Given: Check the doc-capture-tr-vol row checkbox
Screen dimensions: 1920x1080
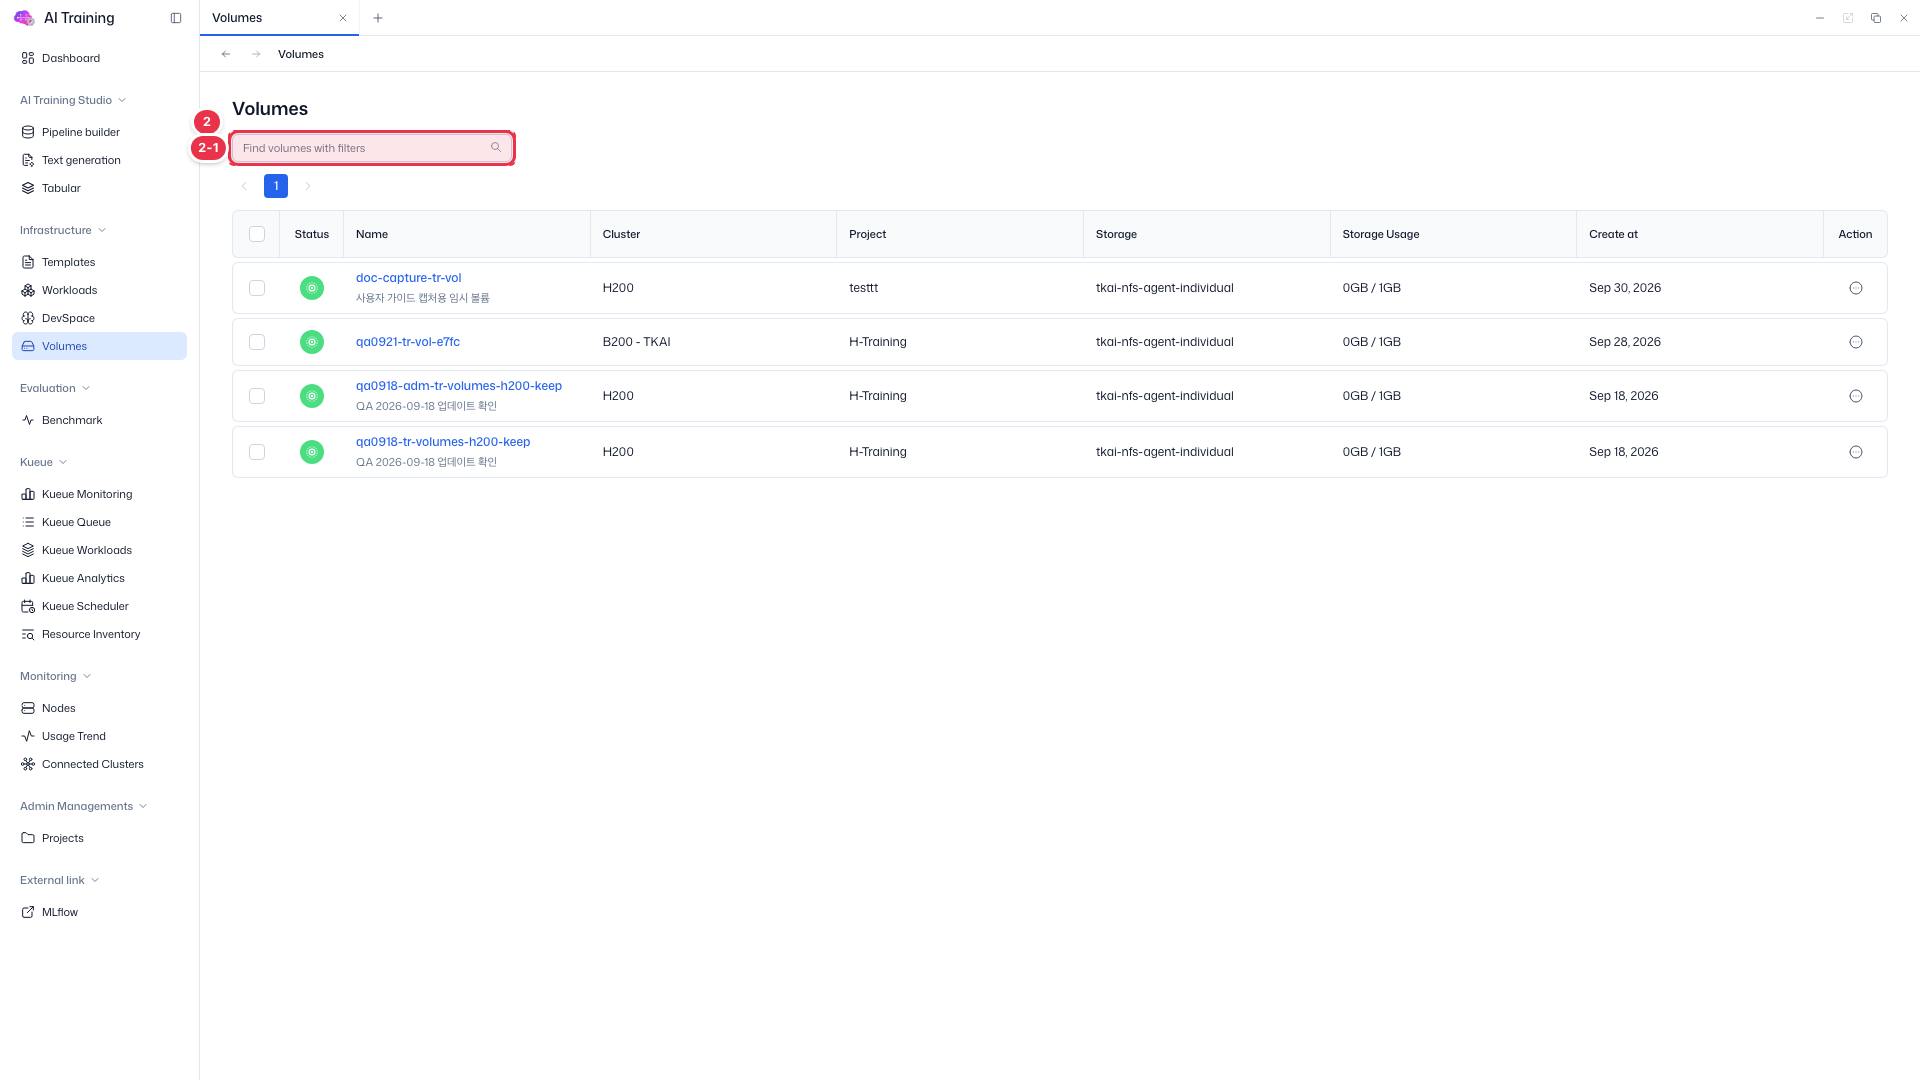Looking at the screenshot, I should pyautogui.click(x=257, y=288).
